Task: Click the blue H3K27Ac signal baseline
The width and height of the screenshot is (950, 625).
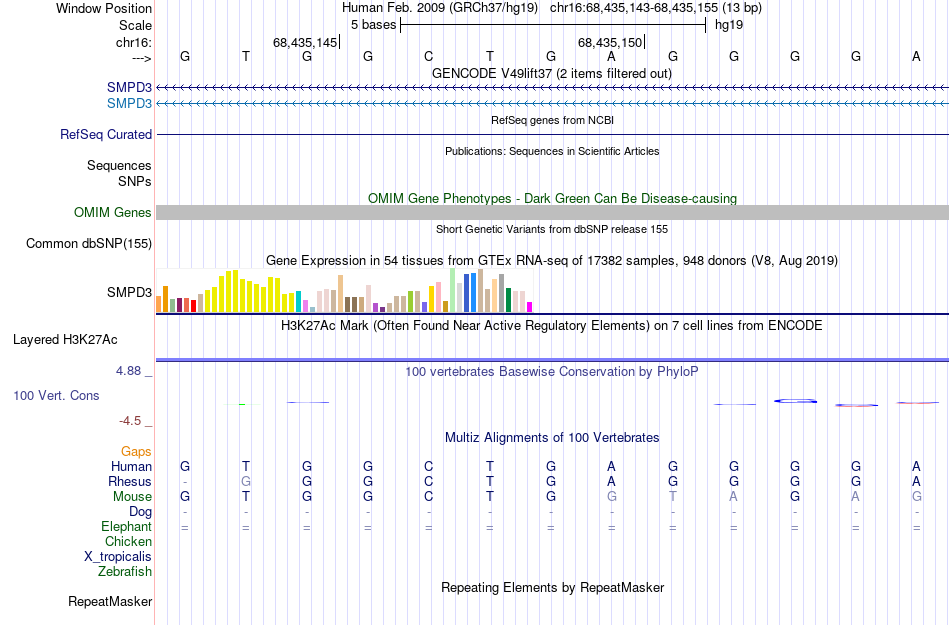Action: tap(553, 360)
